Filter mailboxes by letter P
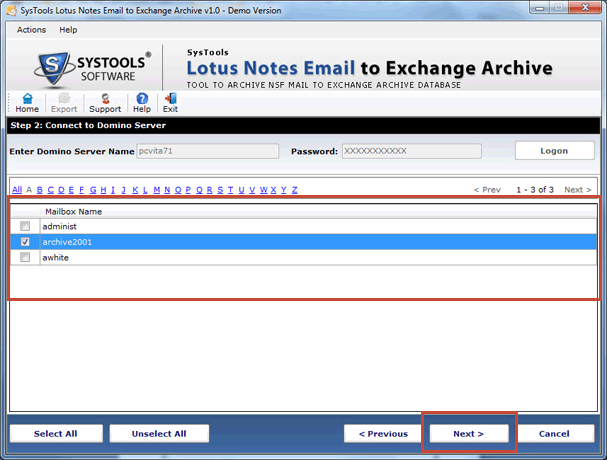The image size is (607, 460). (x=188, y=190)
